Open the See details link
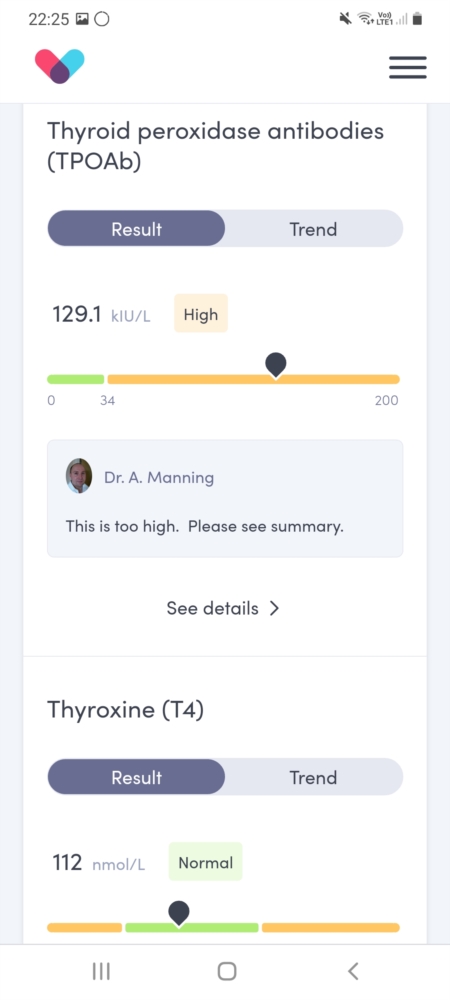The width and height of the screenshot is (450, 1000). (x=223, y=608)
